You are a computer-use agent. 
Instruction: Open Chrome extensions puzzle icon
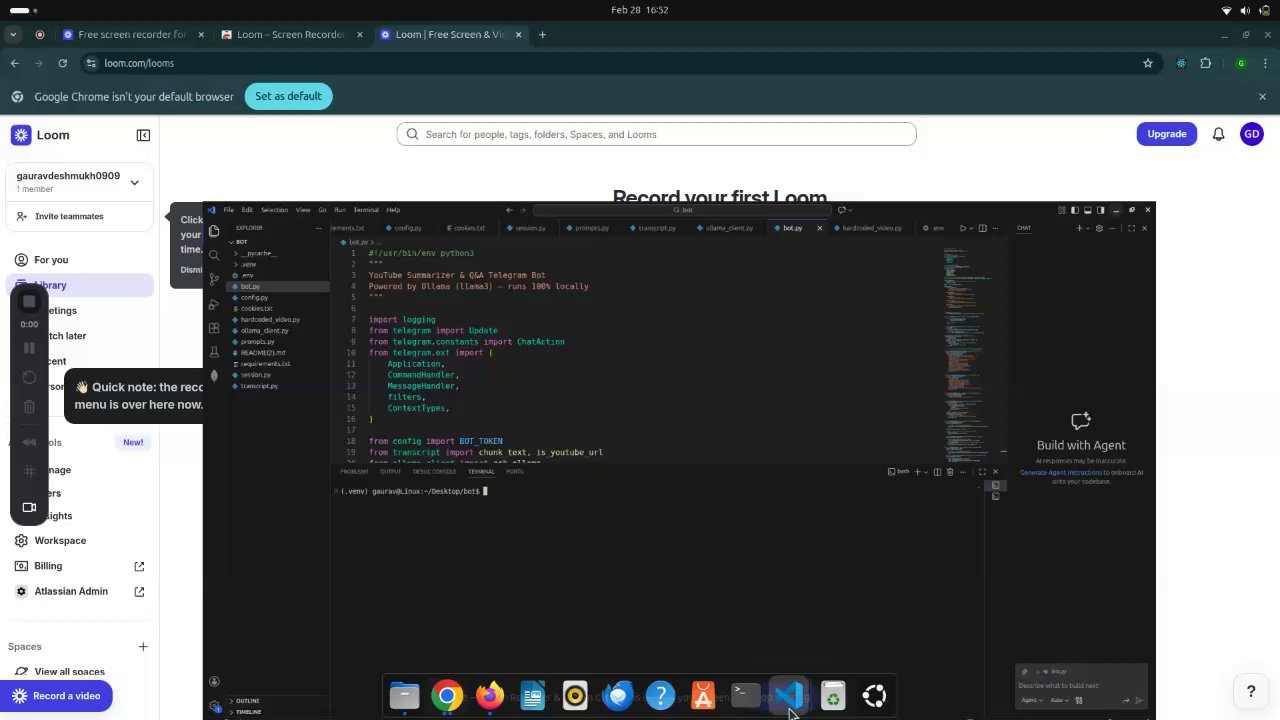1205,63
